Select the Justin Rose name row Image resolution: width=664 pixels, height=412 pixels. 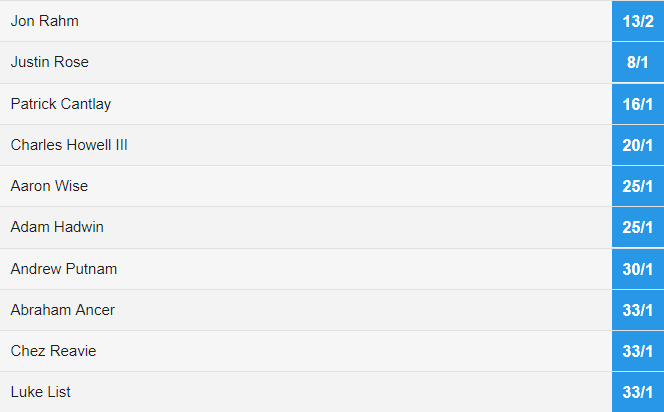[x=49, y=62]
